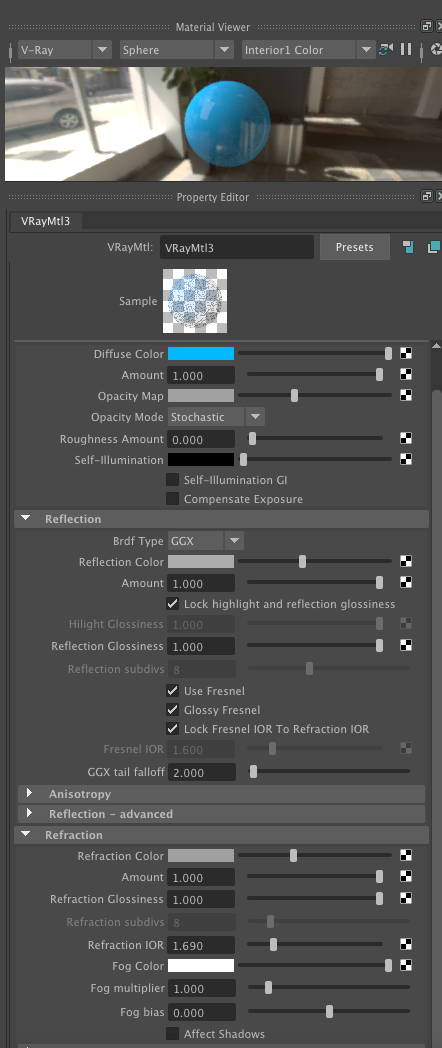Image resolution: width=442 pixels, height=1048 pixels.
Task: Uncheck Lock Fresnel IOR To Refraction IOR
Action: [x=173, y=729]
